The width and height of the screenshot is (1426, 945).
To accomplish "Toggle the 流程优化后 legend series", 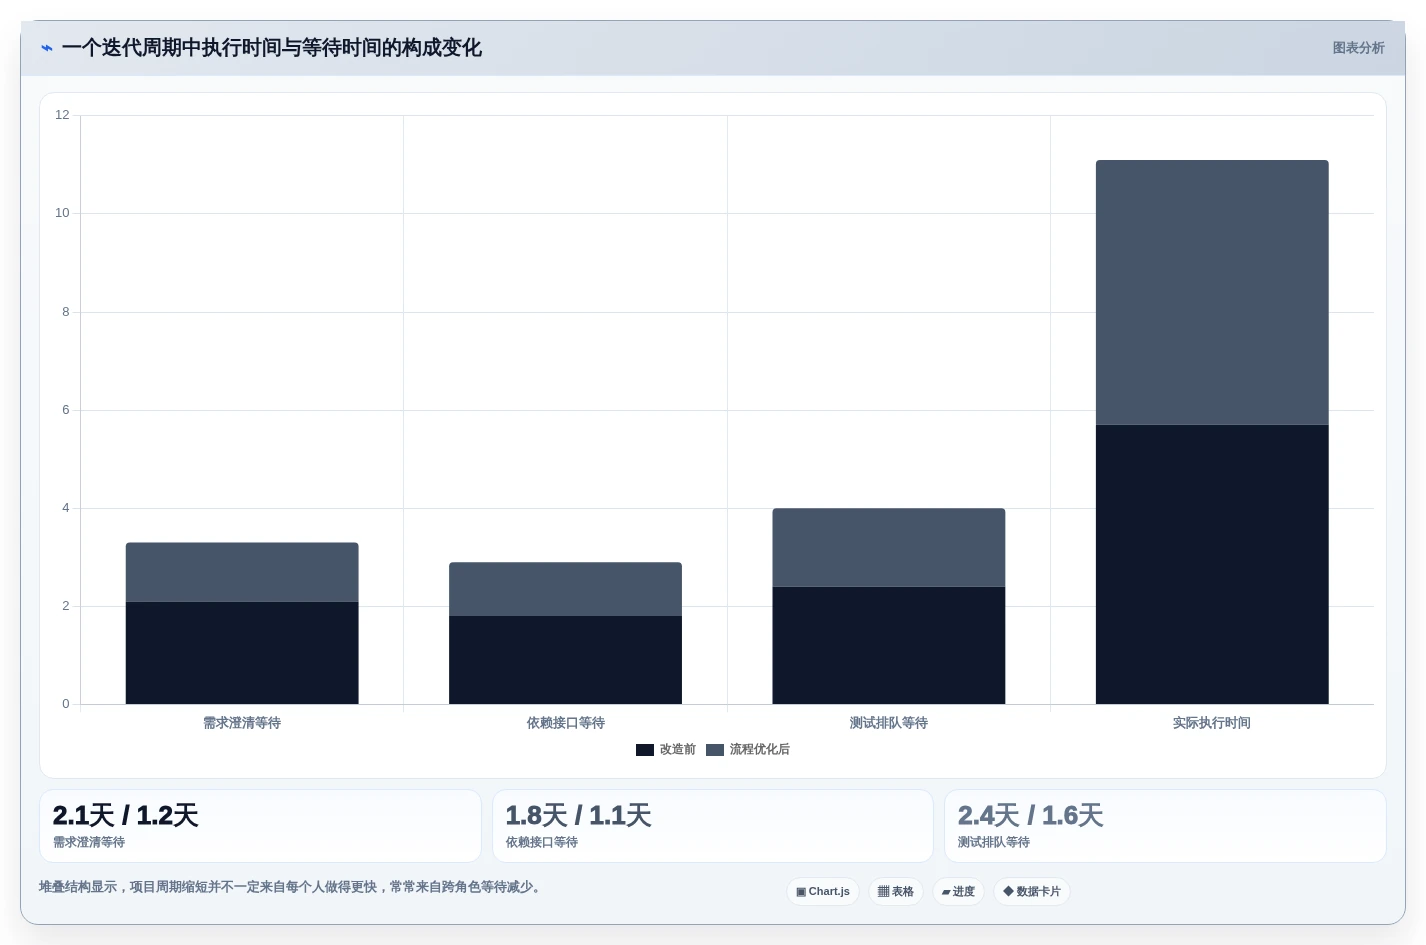I will tap(748, 749).
